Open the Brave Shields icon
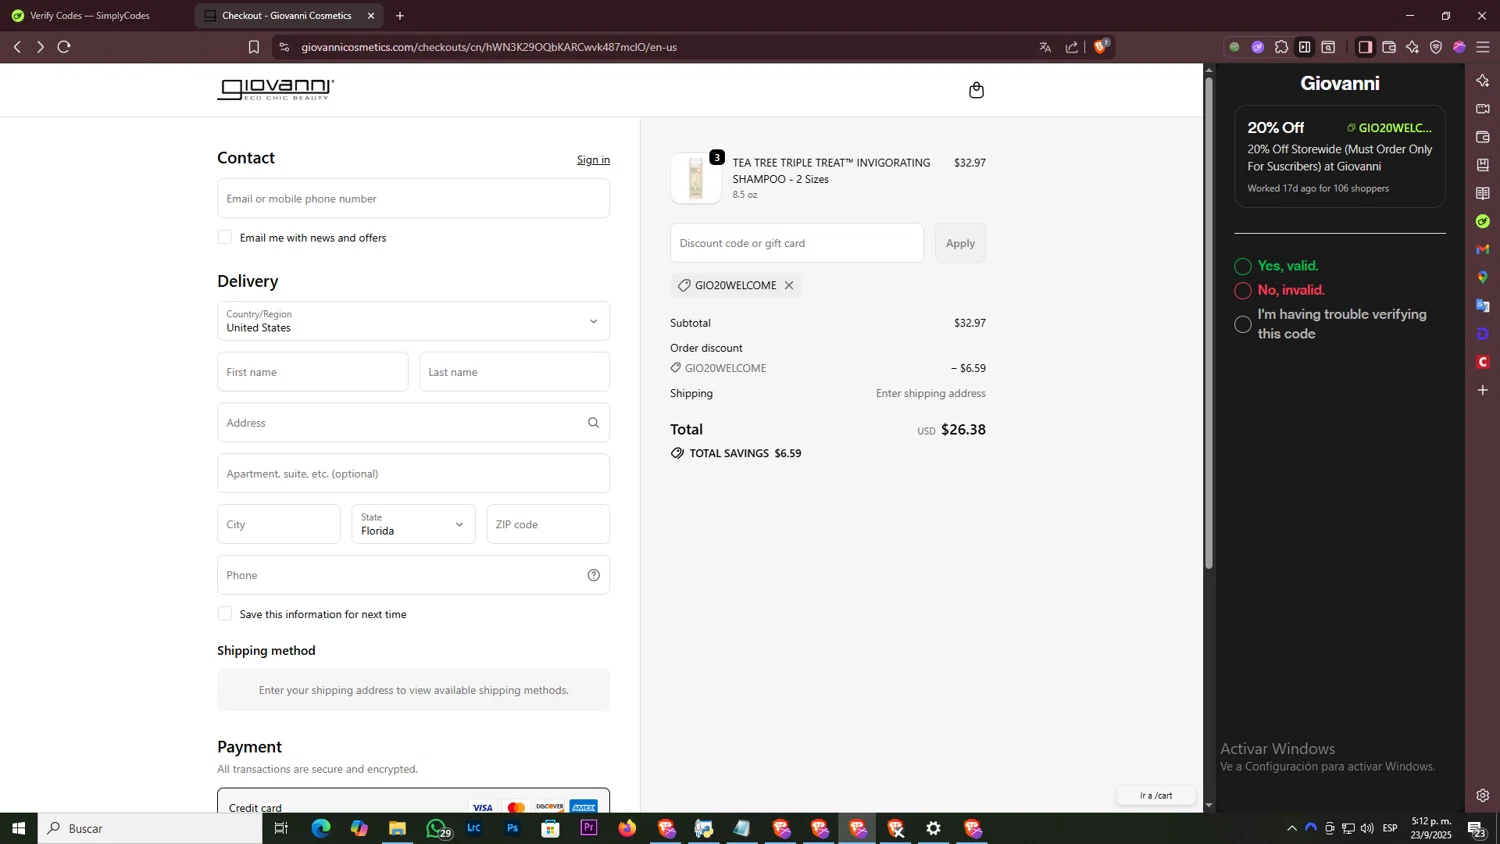This screenshot has width=1500, height=844. pyautogui.click(x=1101, y=46)
